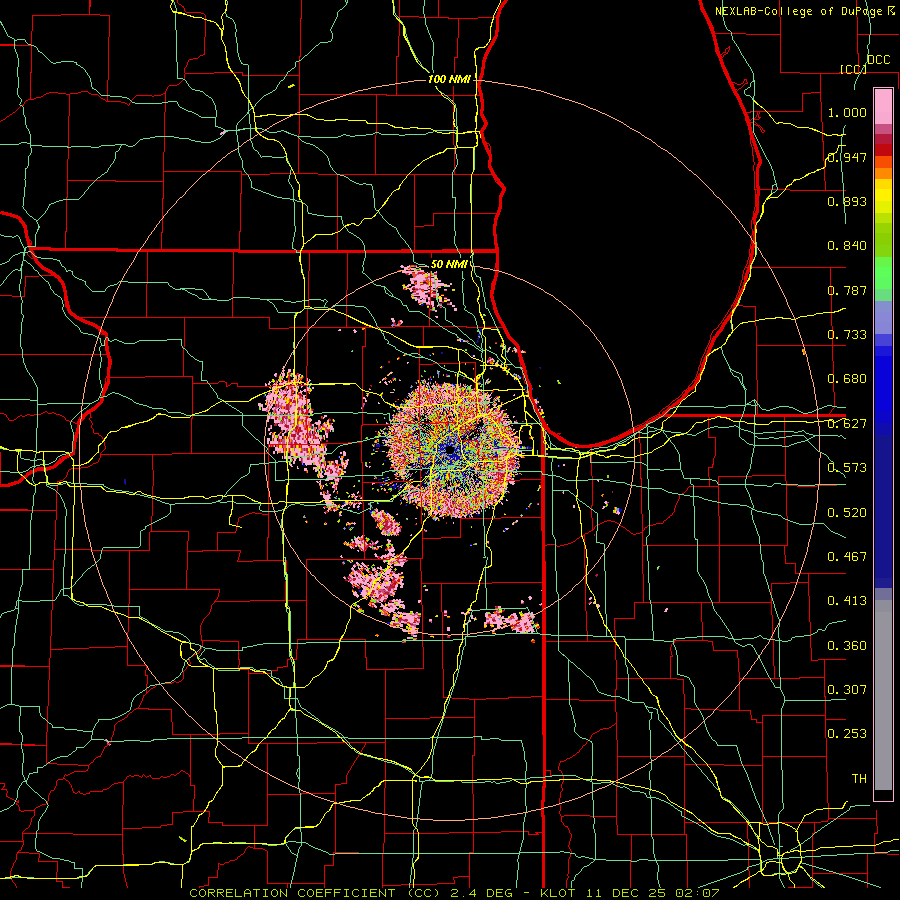Click the KLOT radar identifier text
This screenshot has width=900, height=900.
(557, 893)
